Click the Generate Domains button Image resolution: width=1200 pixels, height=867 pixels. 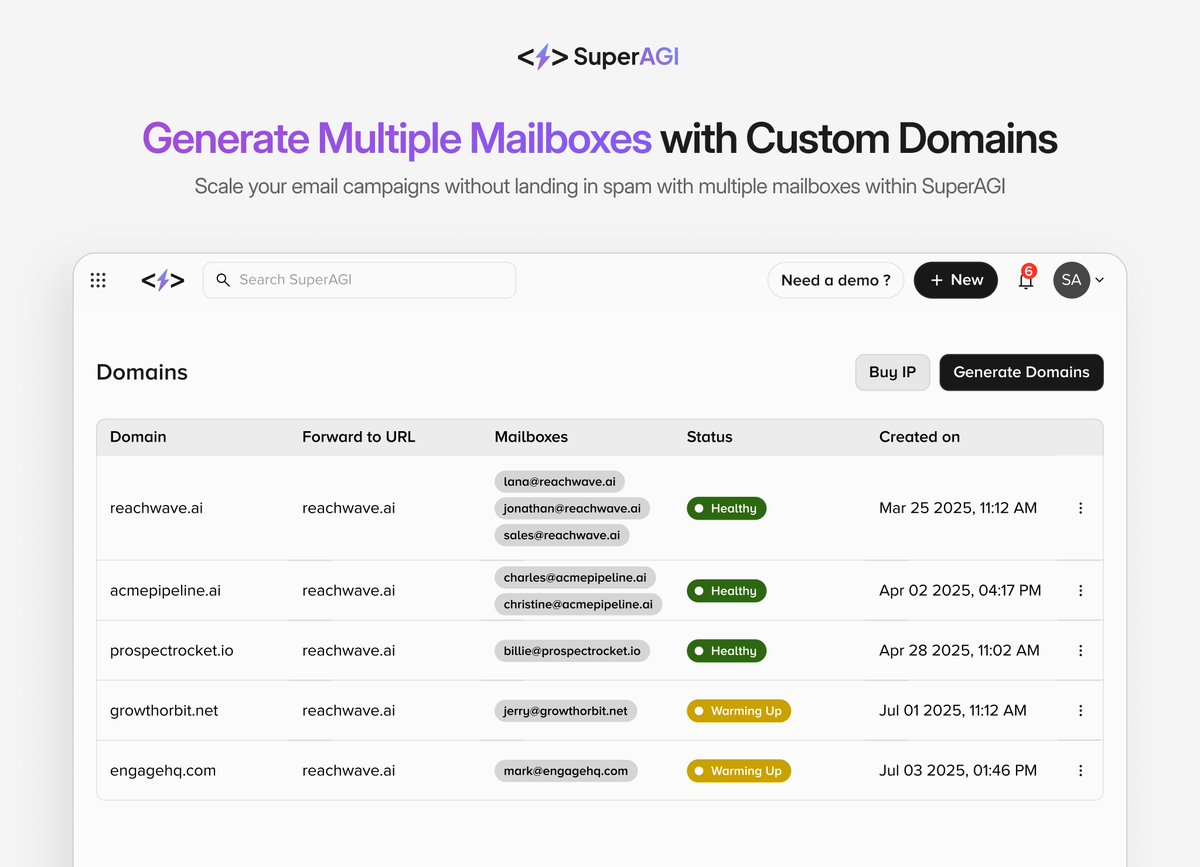coord(1021,372)
